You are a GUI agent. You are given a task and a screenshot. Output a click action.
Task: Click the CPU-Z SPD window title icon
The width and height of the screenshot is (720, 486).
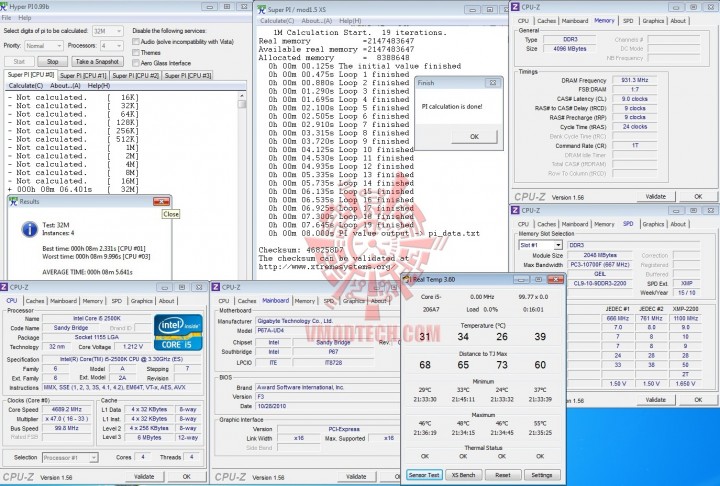[515, 210]
